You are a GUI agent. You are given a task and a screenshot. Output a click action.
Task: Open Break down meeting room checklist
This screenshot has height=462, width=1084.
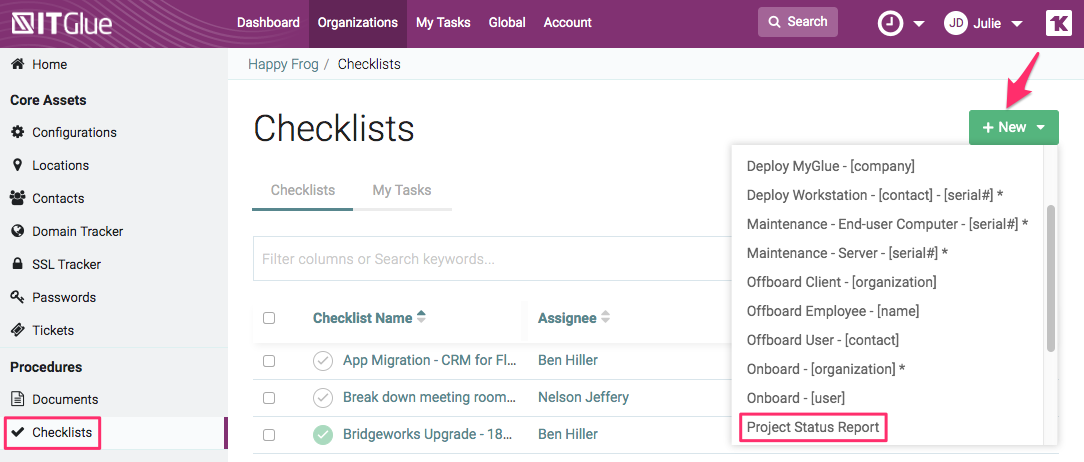click(429, 397)
